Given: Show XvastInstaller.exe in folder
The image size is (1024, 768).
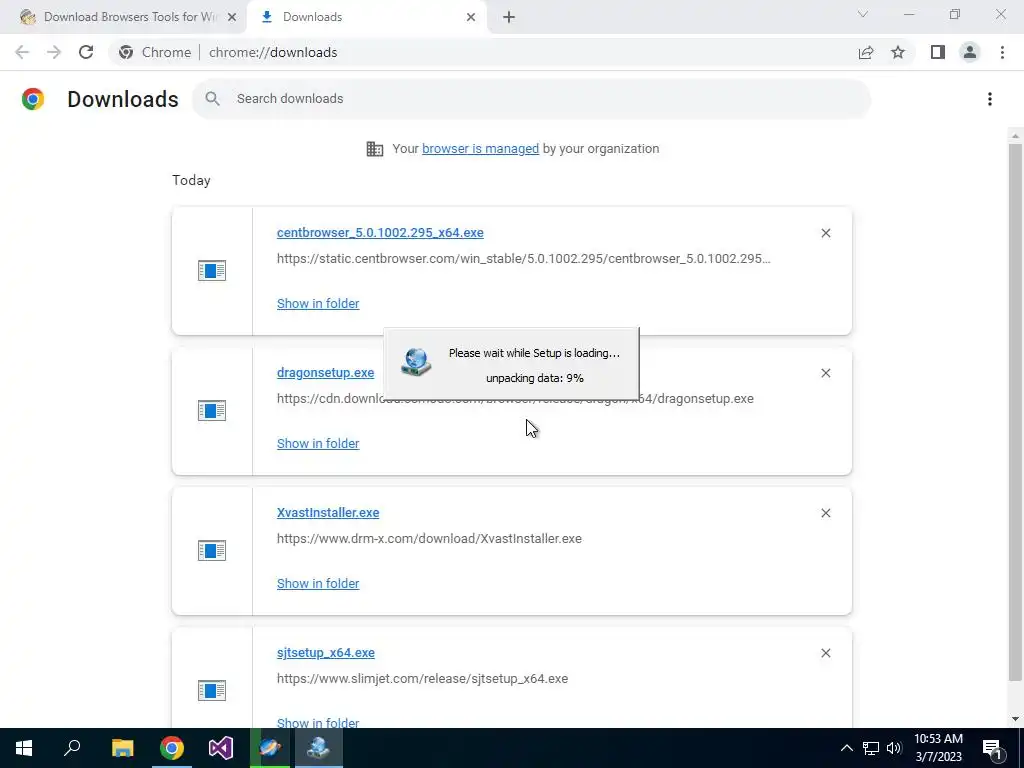Looking at the screenshot, I should pyautogui.click(x=318, y=584).
